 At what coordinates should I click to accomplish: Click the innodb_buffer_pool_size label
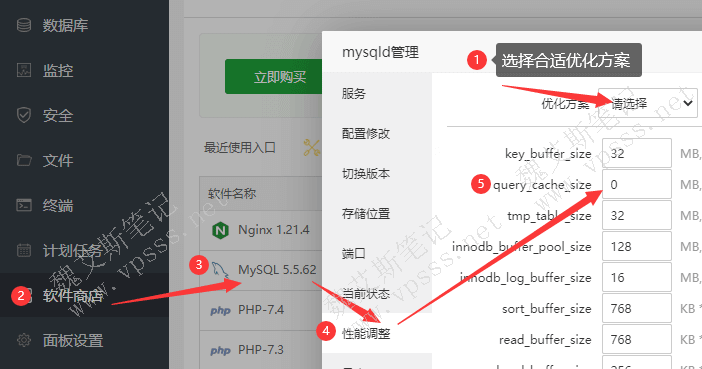tap(522, 247)
